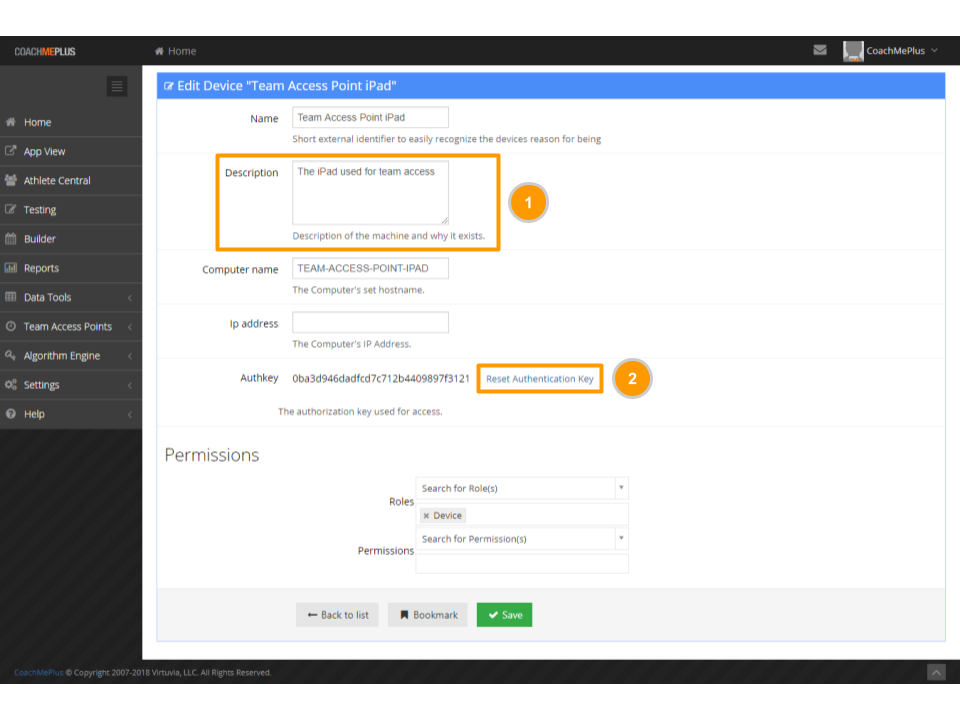Click the CoachMePlus user avatar
The width and height of the screenshot is (960, 720).
[x=853, y=51]
